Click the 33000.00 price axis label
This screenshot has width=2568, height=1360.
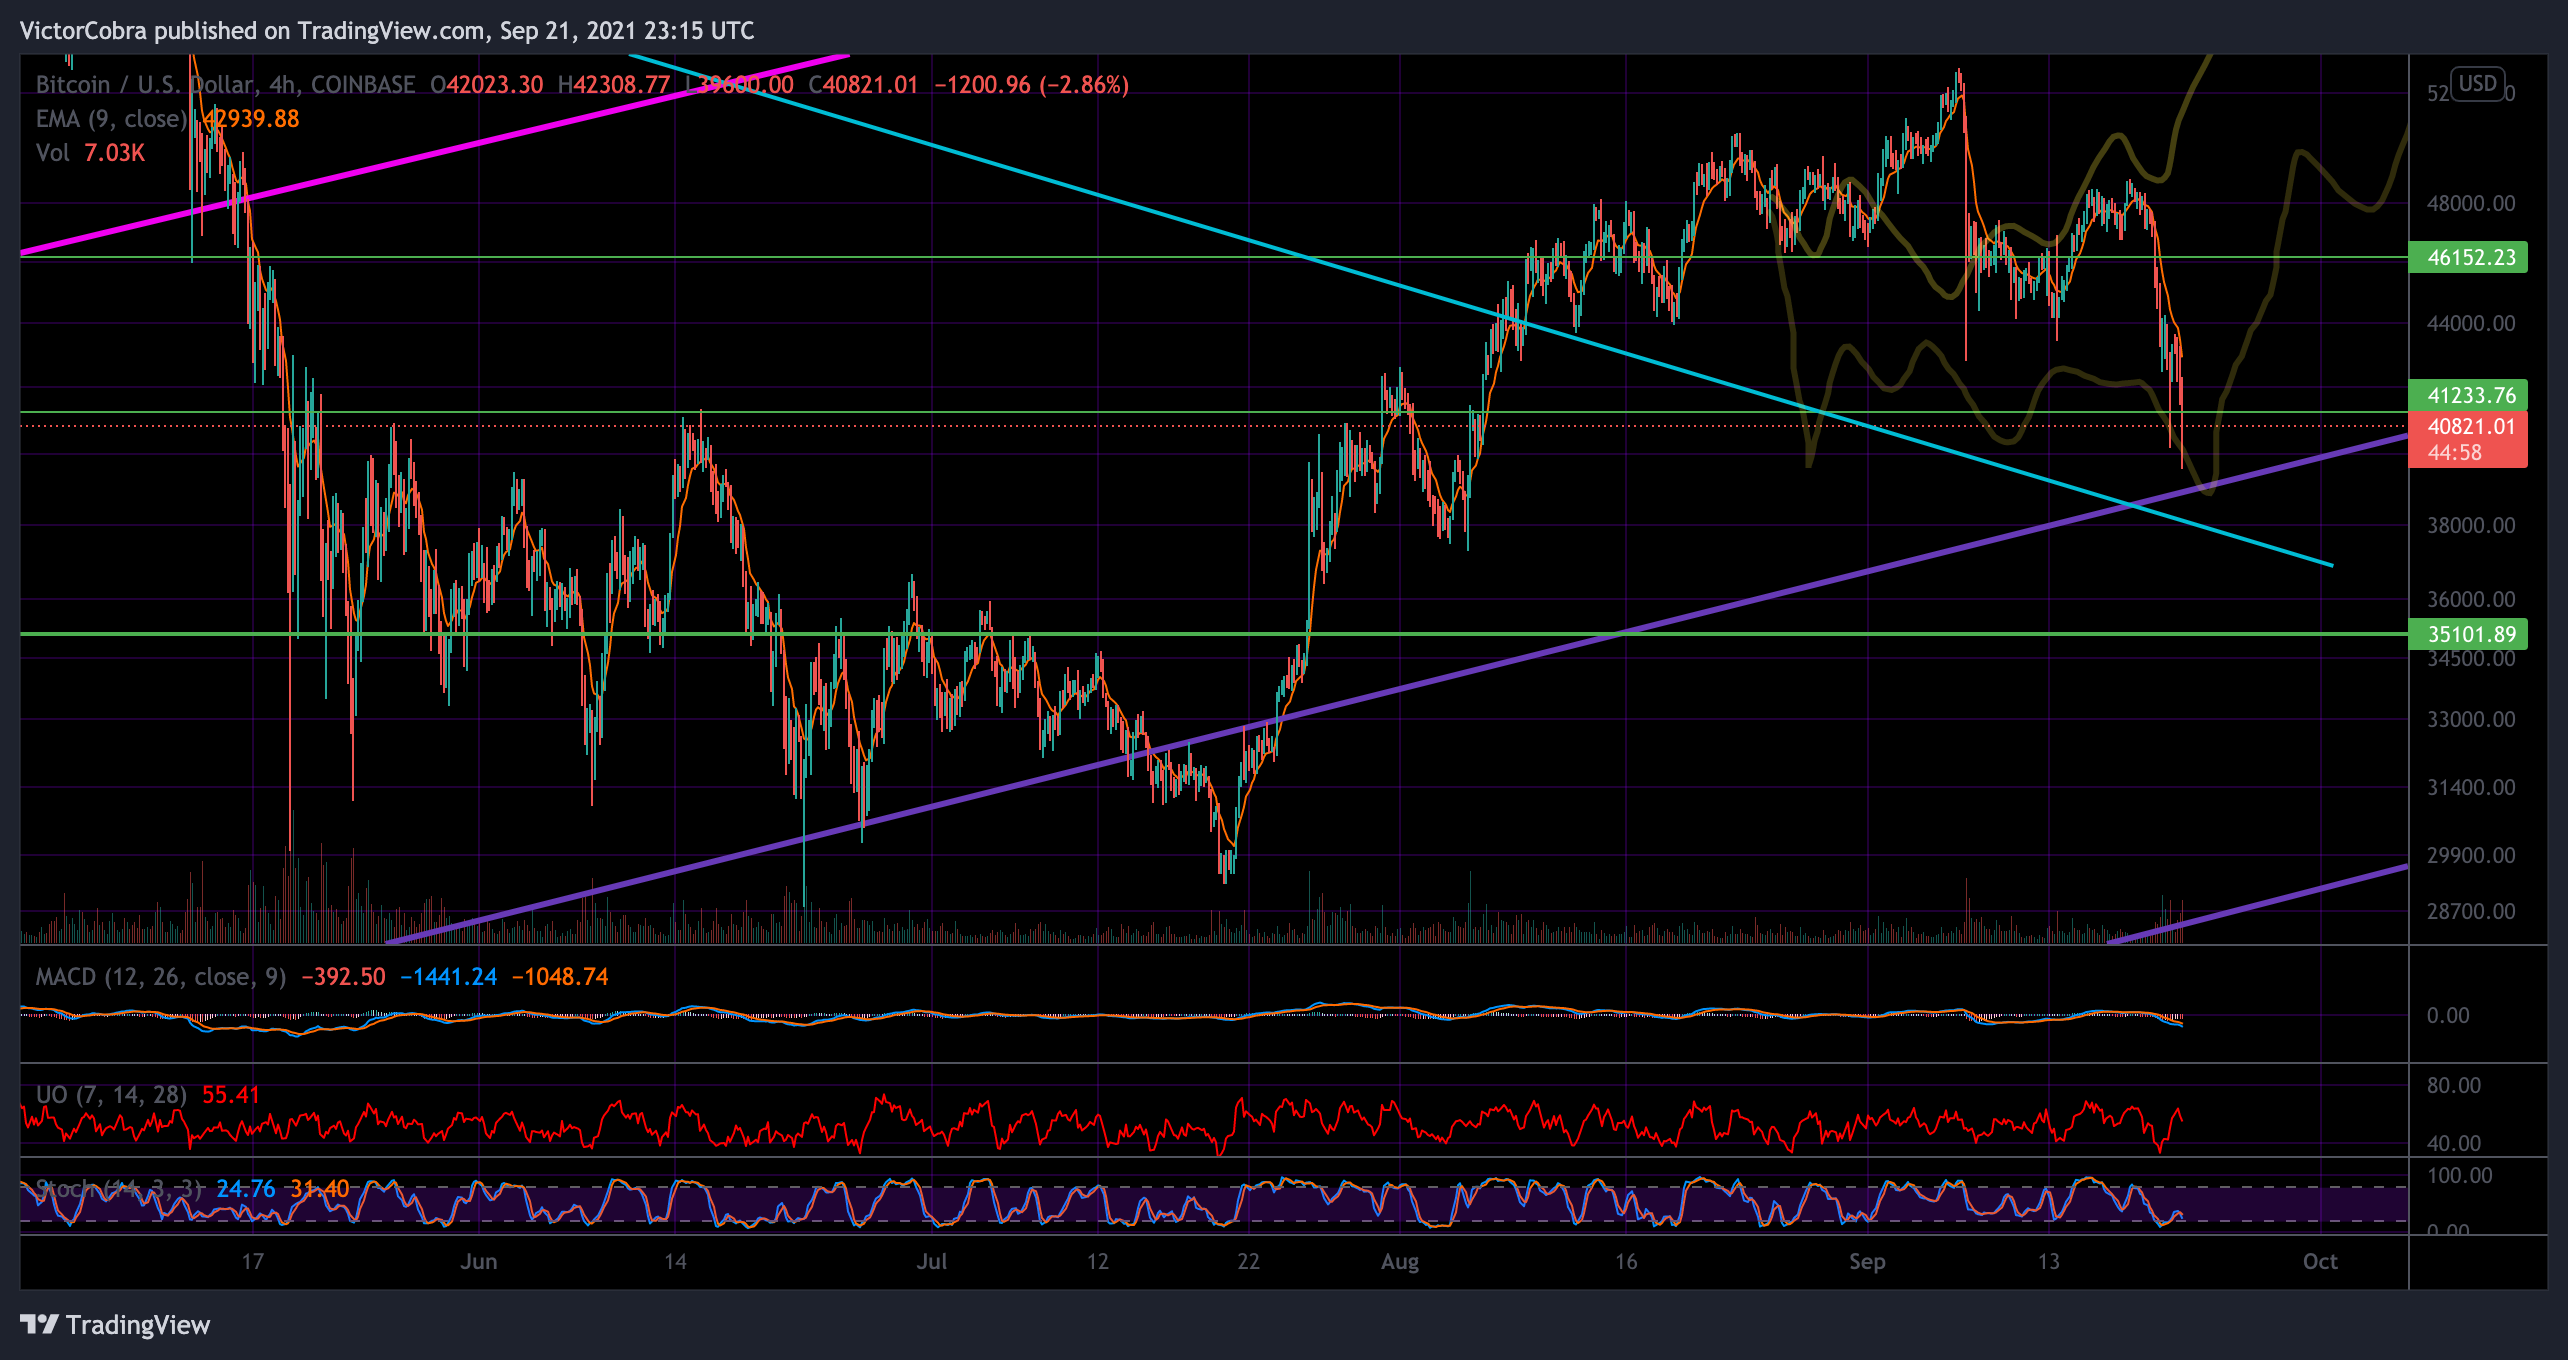[2471, 720]
